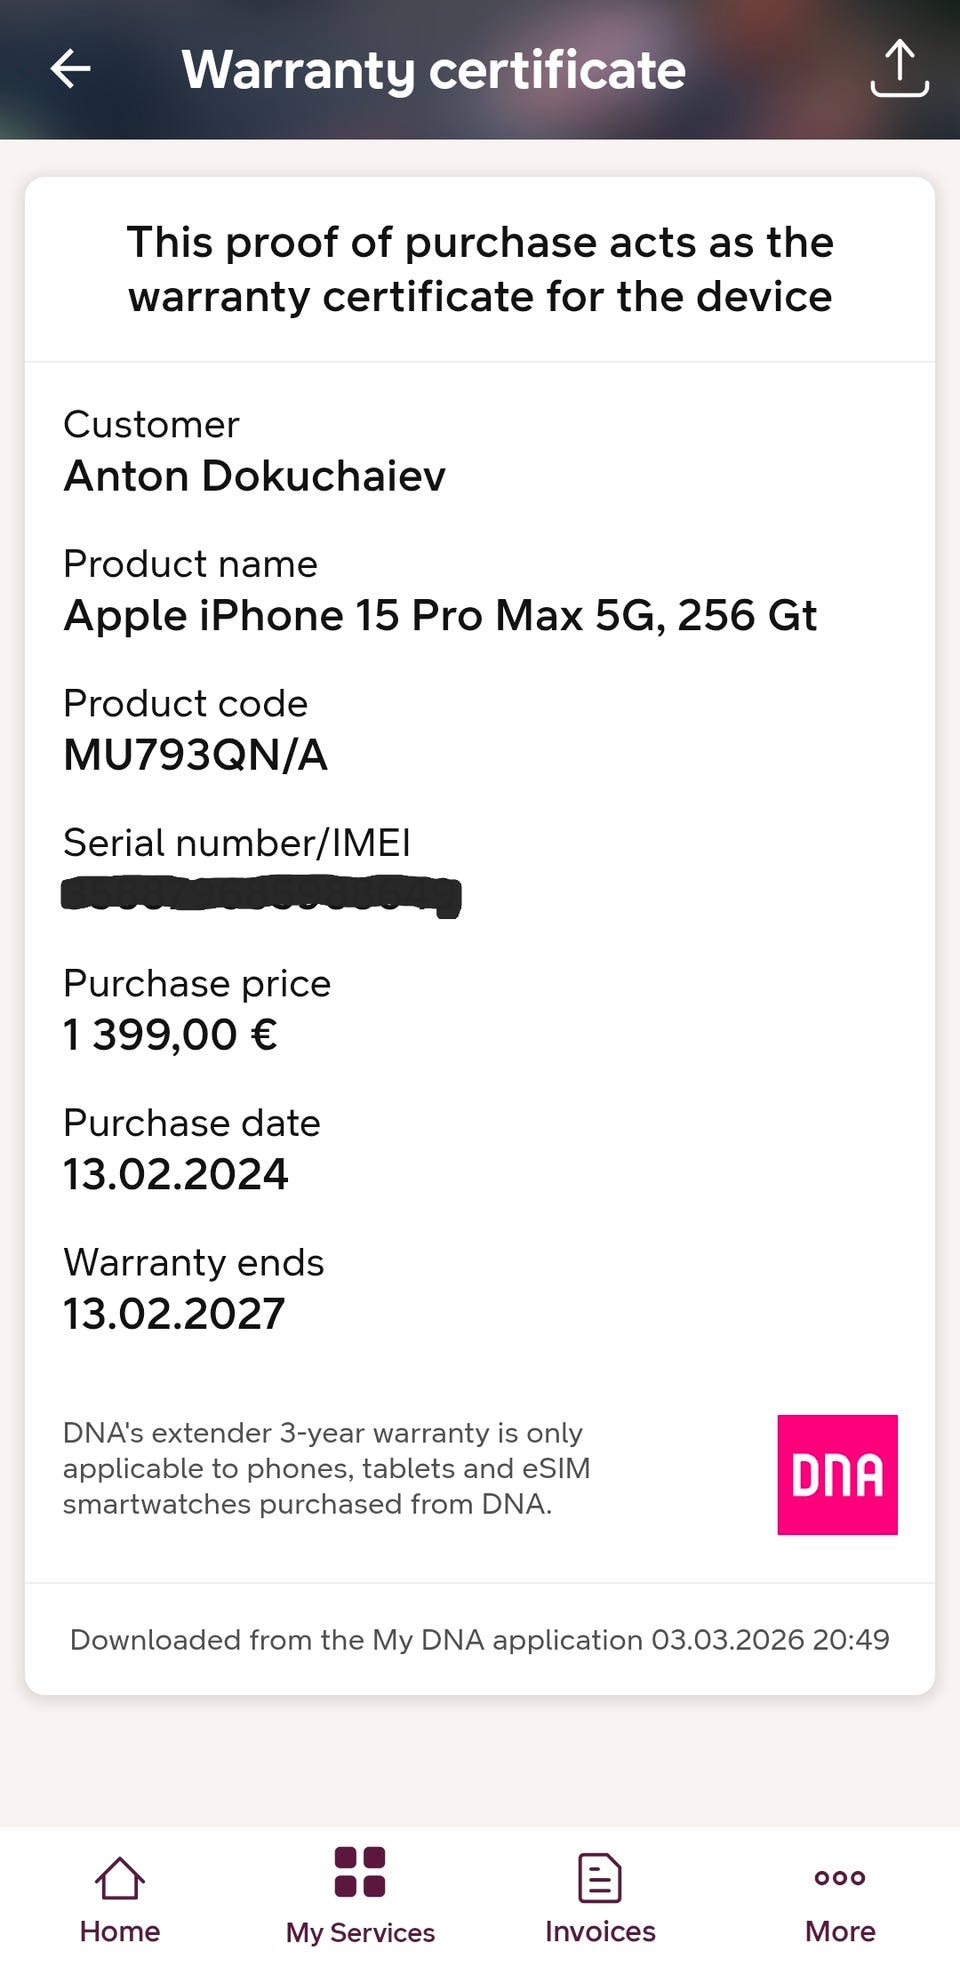This screenshot has width=960, height=1967.
Task: Open the More tab label
Action: point(840,1931)
